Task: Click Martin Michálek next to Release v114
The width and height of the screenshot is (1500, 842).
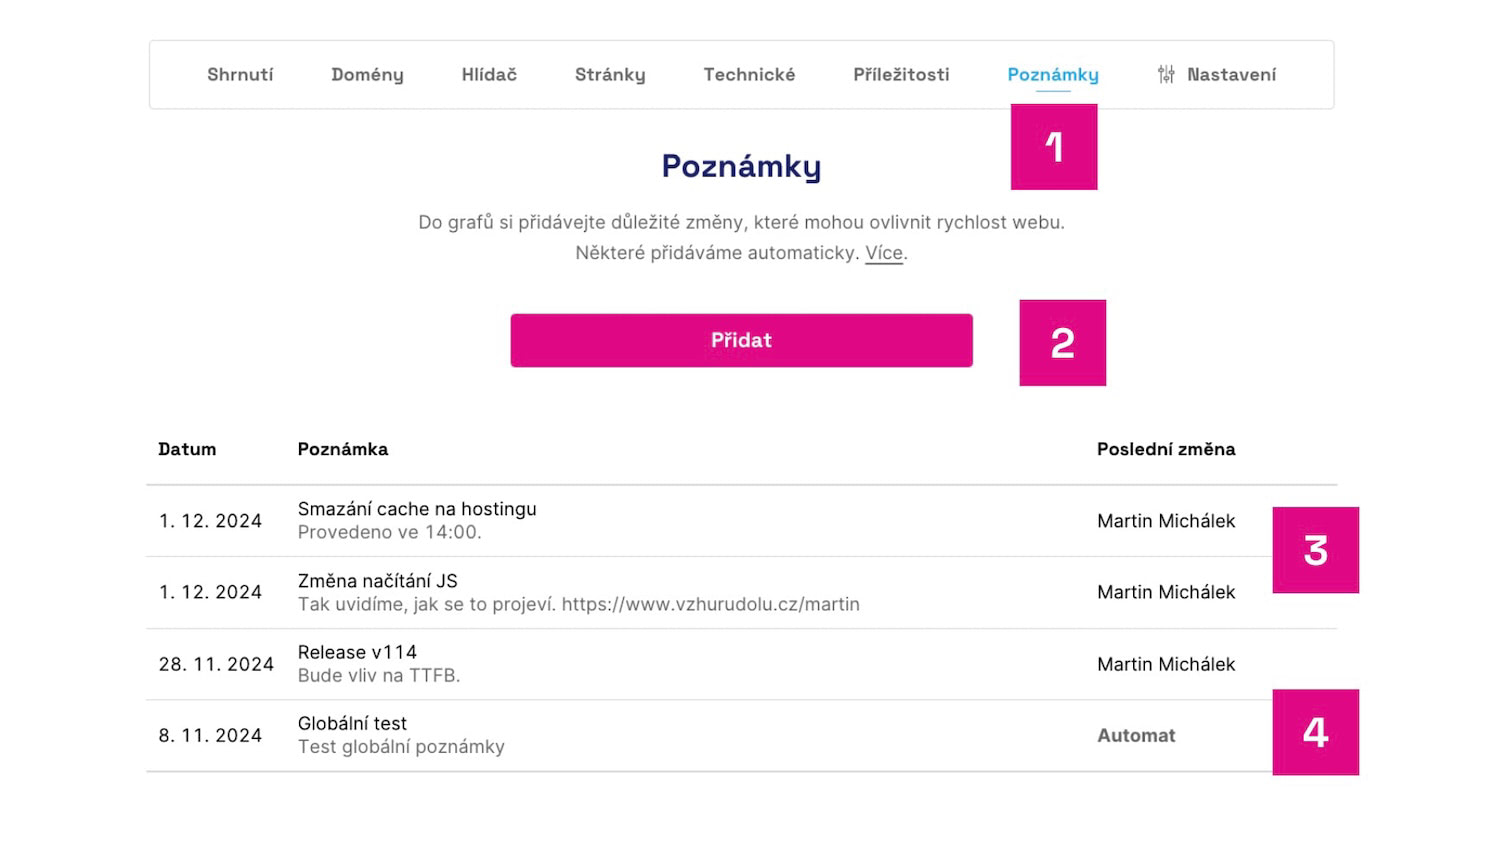Action: point(1166,664)
